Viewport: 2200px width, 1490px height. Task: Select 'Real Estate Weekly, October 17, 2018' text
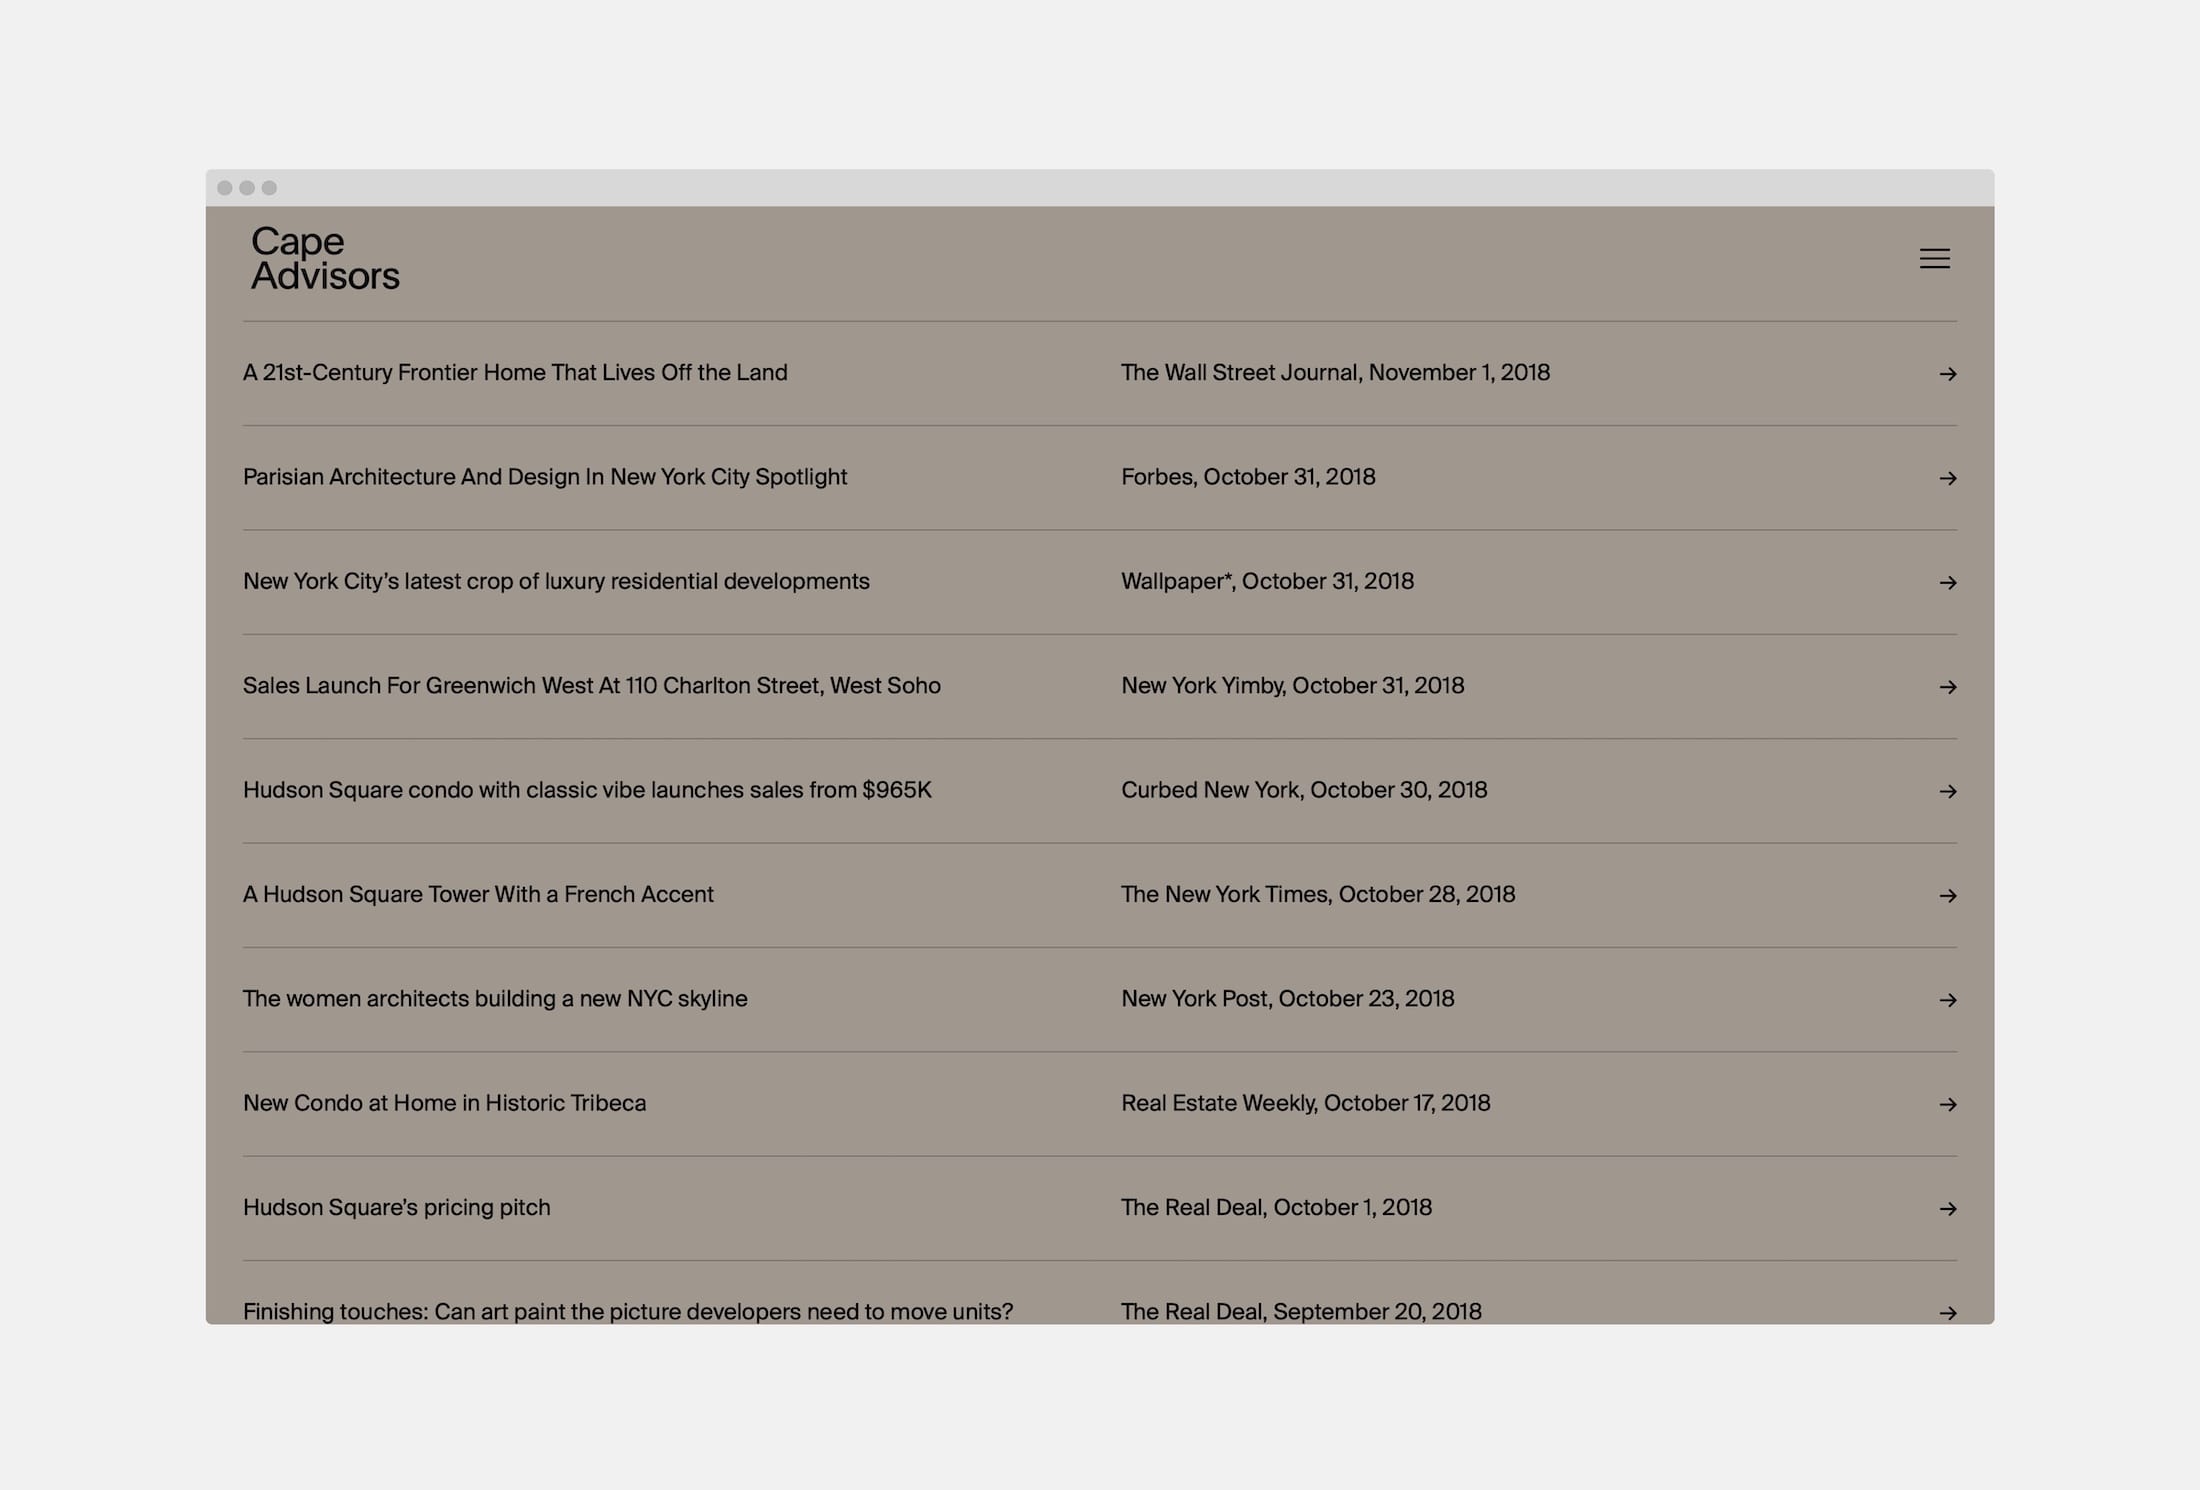coord(1305,1103)
